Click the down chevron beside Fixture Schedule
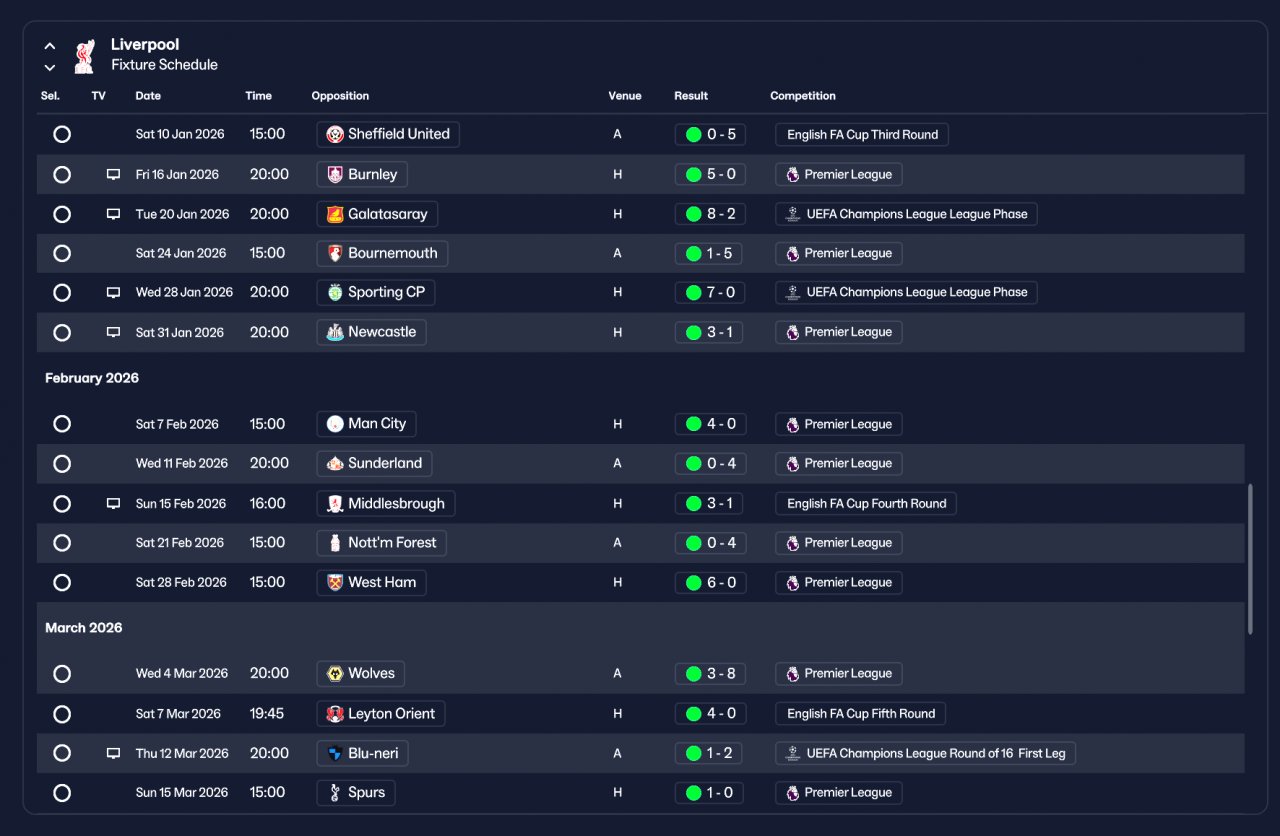 point(50,68)
